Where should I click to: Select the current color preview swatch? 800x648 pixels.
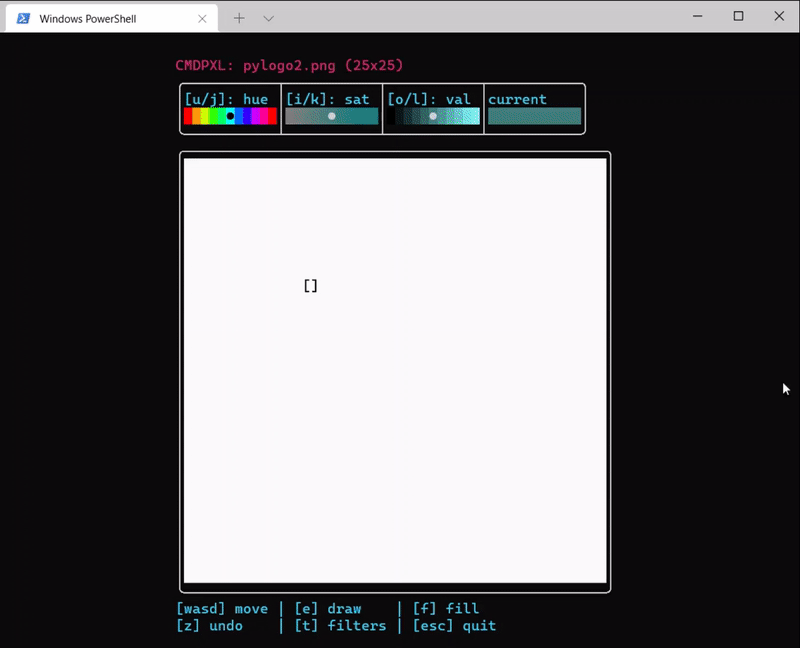(534, 115)
